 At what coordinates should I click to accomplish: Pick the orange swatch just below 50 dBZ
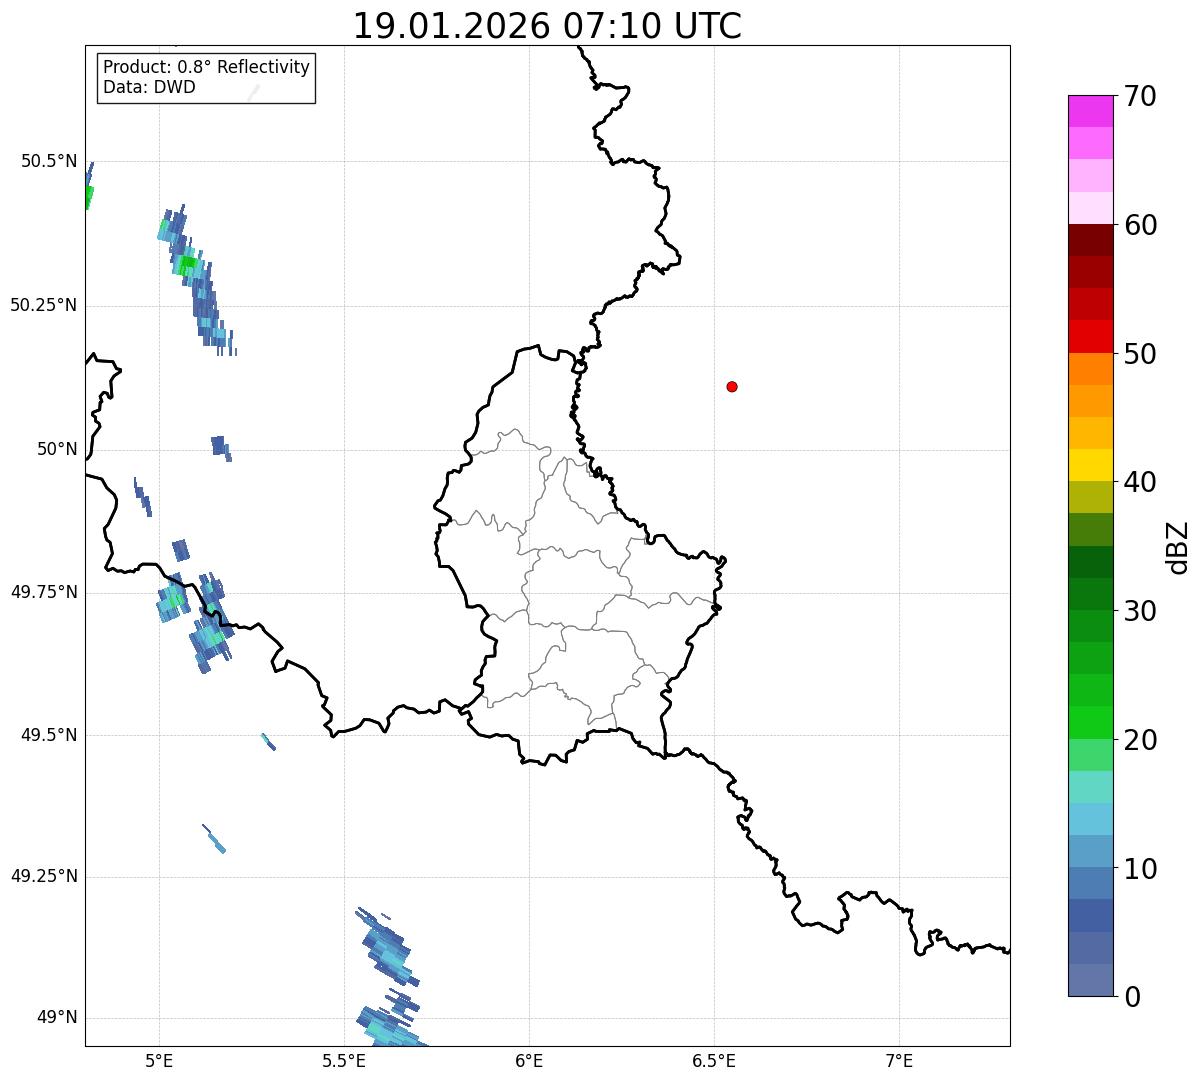[x=1090, y=369]
